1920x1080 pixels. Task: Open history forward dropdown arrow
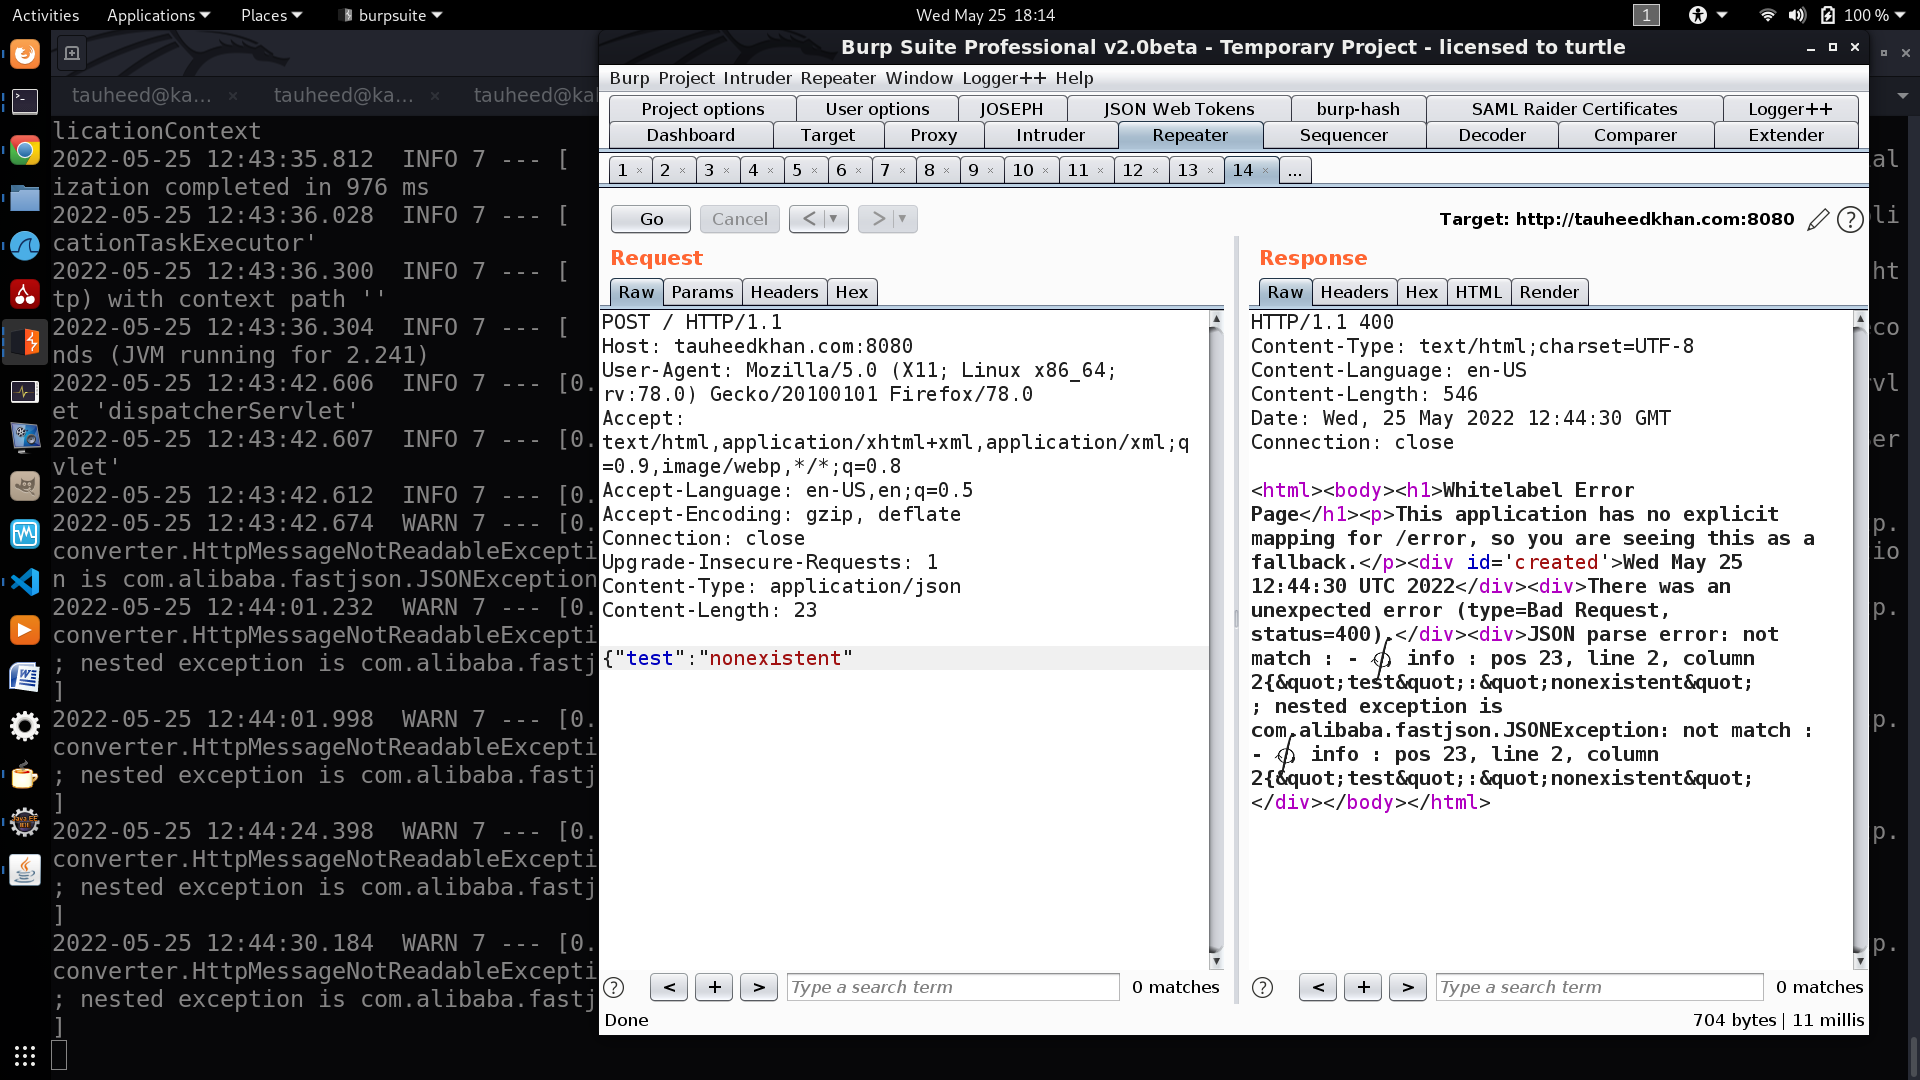(902, 219)
